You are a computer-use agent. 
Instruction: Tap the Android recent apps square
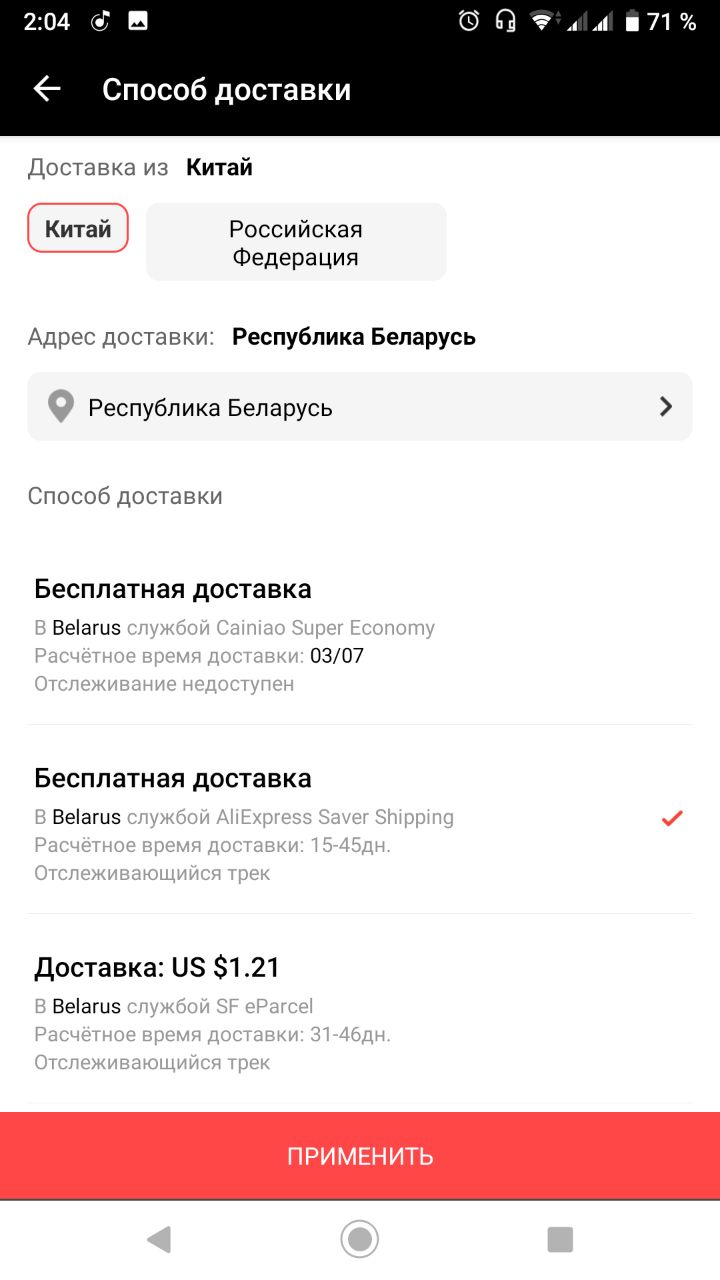[560, 1240]
